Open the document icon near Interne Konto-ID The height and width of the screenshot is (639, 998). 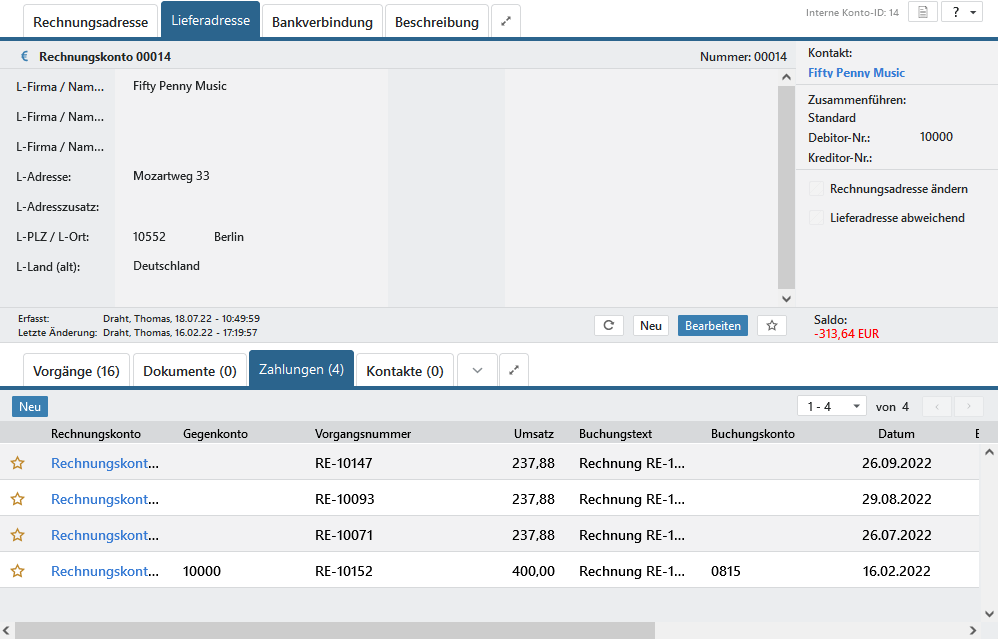tap(922, 12)
